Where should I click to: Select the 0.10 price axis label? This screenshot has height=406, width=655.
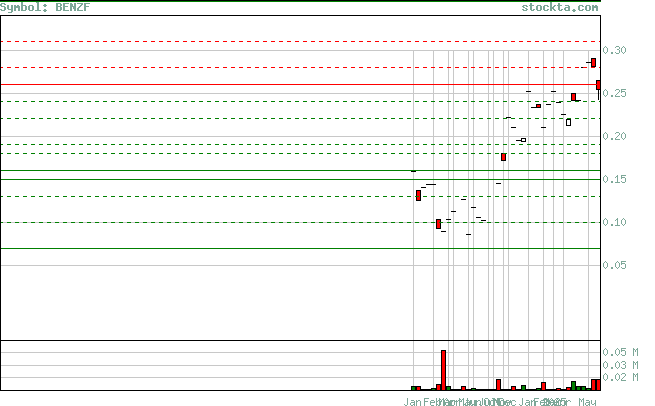point(614,222)
